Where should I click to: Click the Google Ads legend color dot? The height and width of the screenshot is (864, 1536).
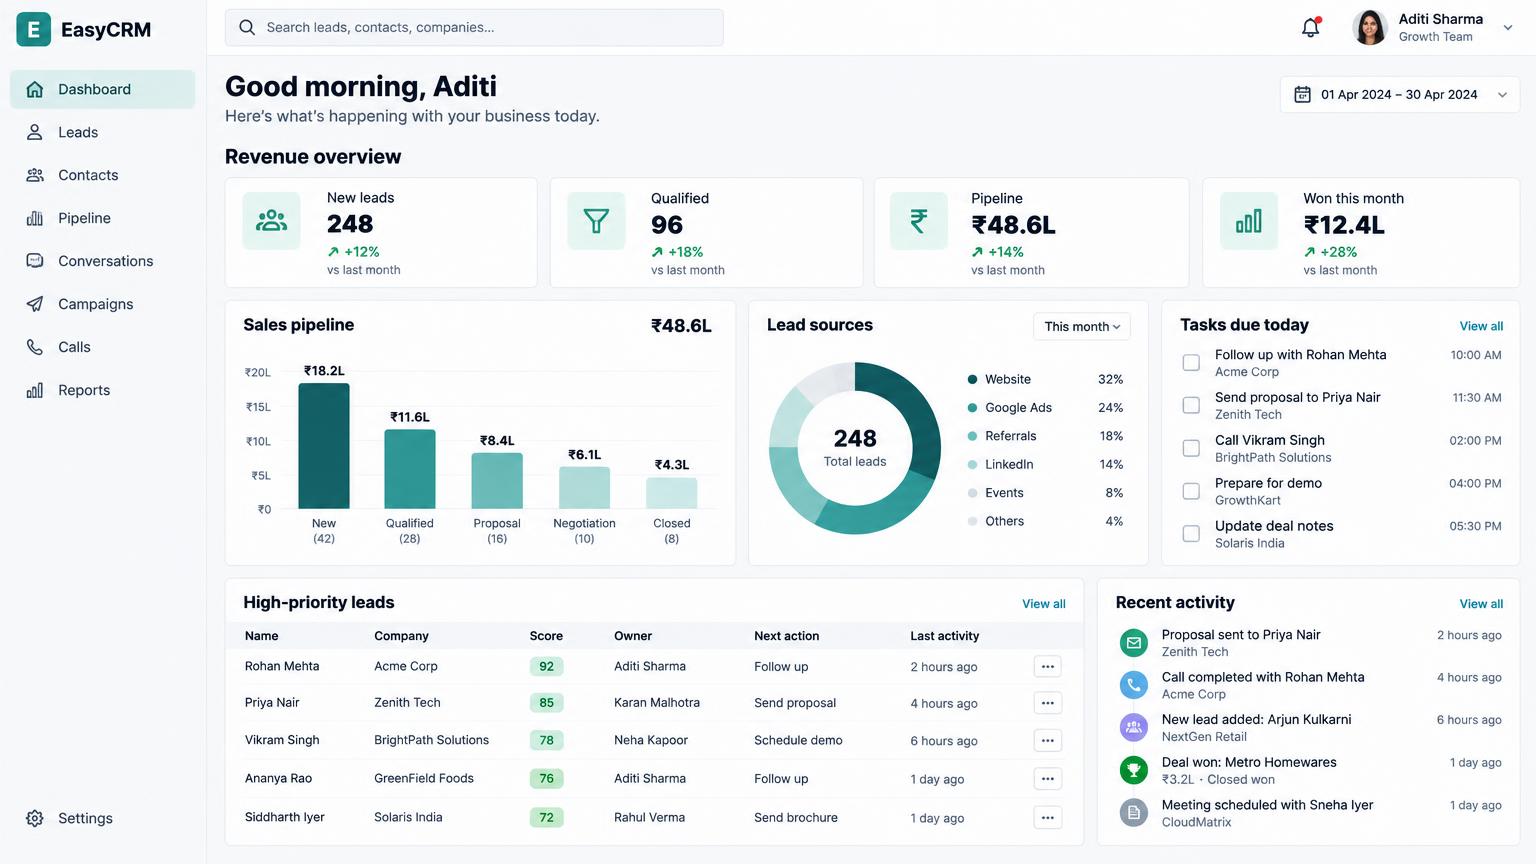pos(972,408)
